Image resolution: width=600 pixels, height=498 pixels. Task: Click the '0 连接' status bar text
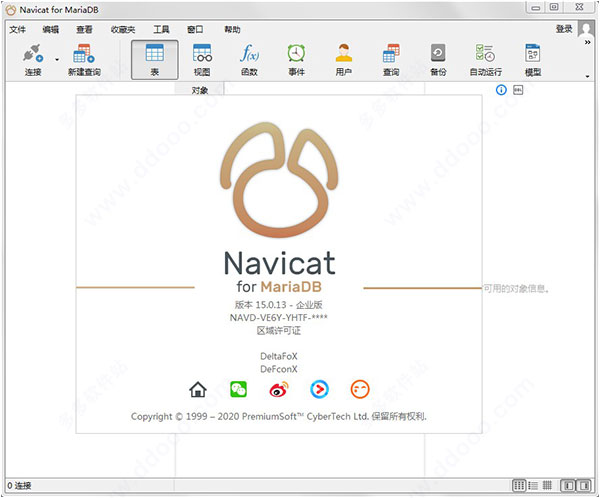pyautogui.click(x=19, y=485)
